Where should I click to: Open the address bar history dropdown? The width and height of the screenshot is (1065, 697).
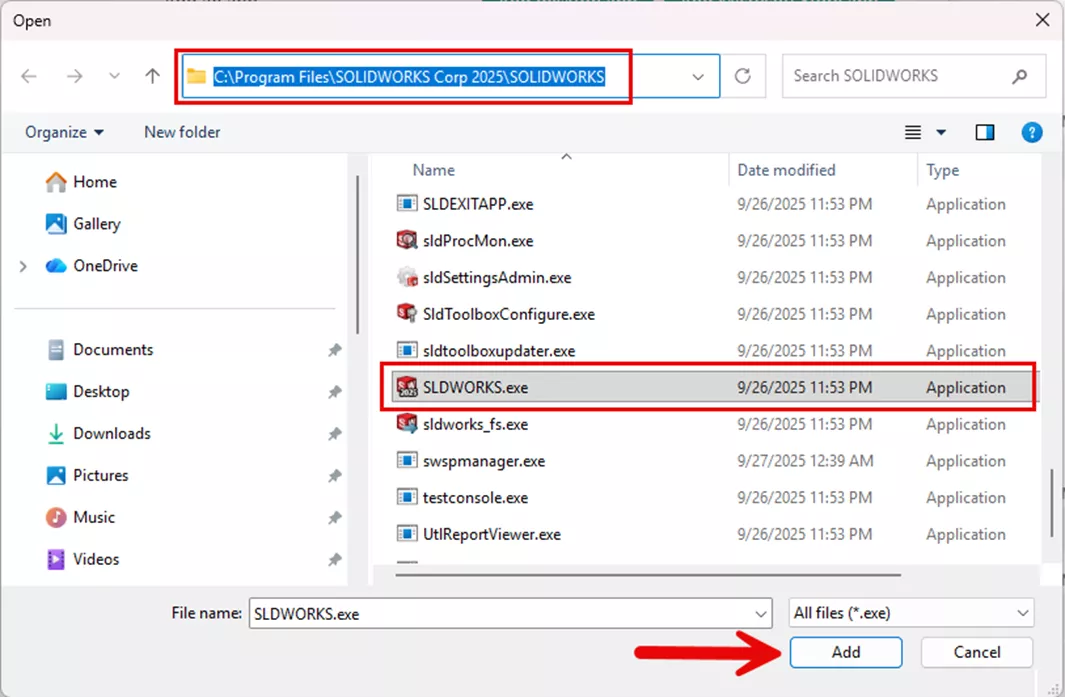(697, 76)
